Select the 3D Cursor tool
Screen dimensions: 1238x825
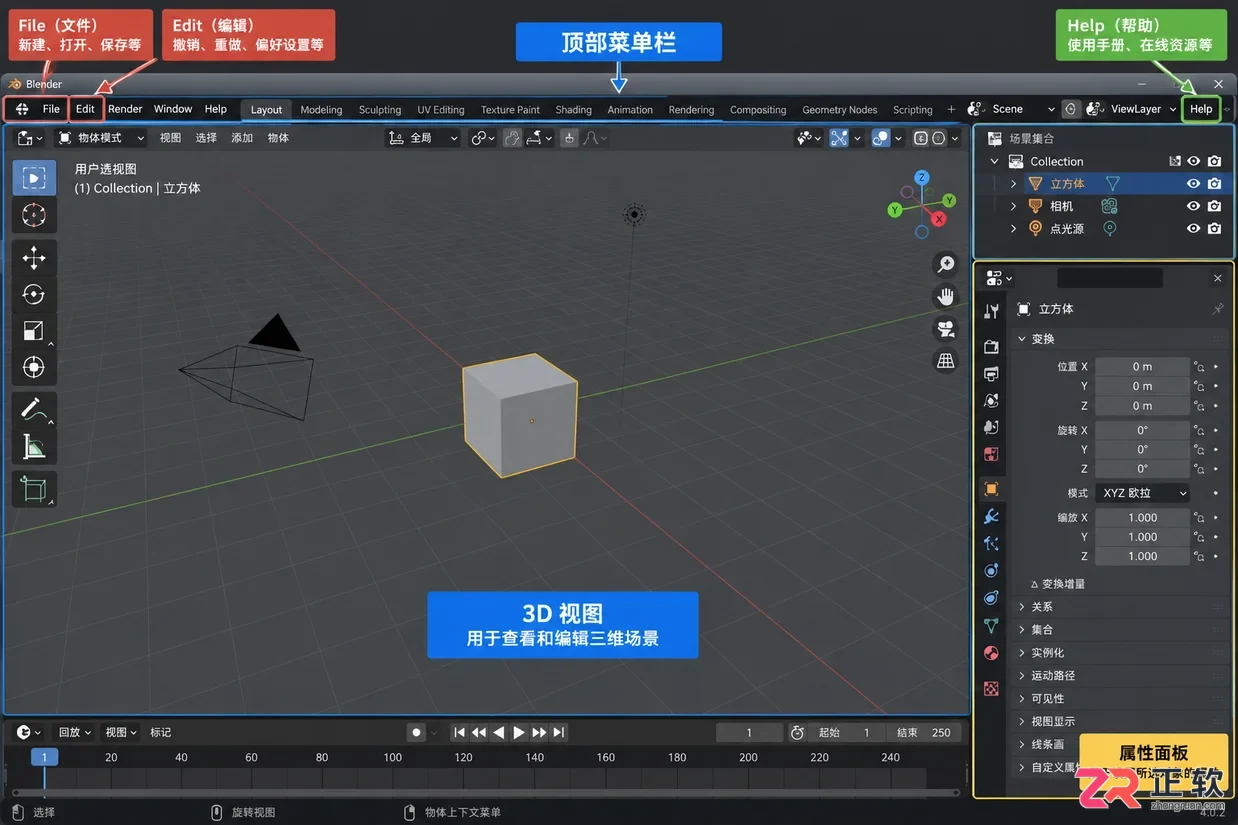click(x=34, y=215)
